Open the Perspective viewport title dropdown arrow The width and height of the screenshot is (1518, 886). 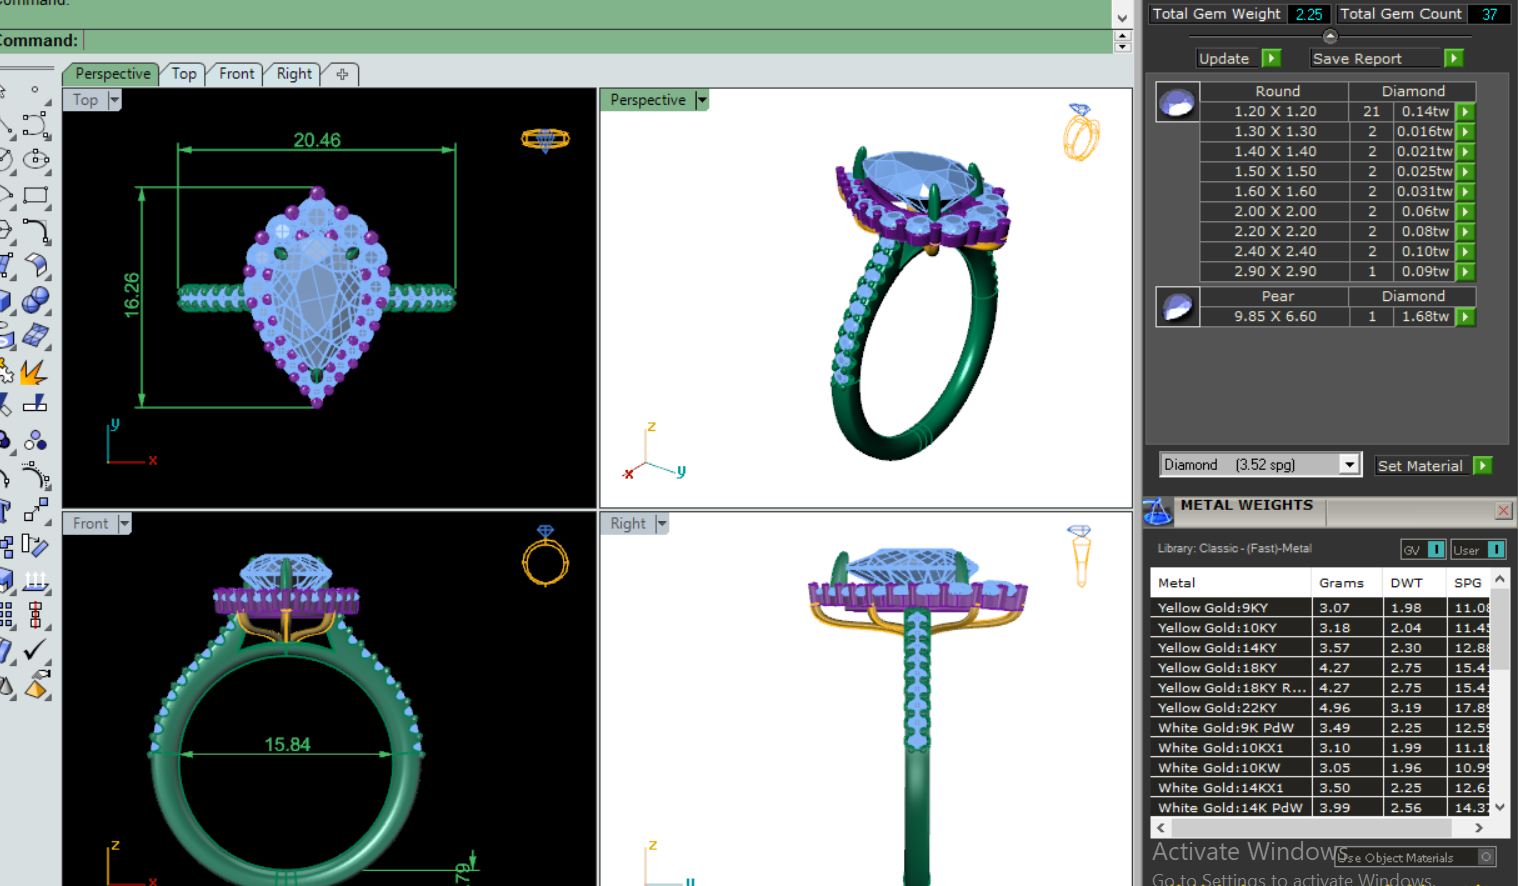pyautogui.click(x=702, y=100)
